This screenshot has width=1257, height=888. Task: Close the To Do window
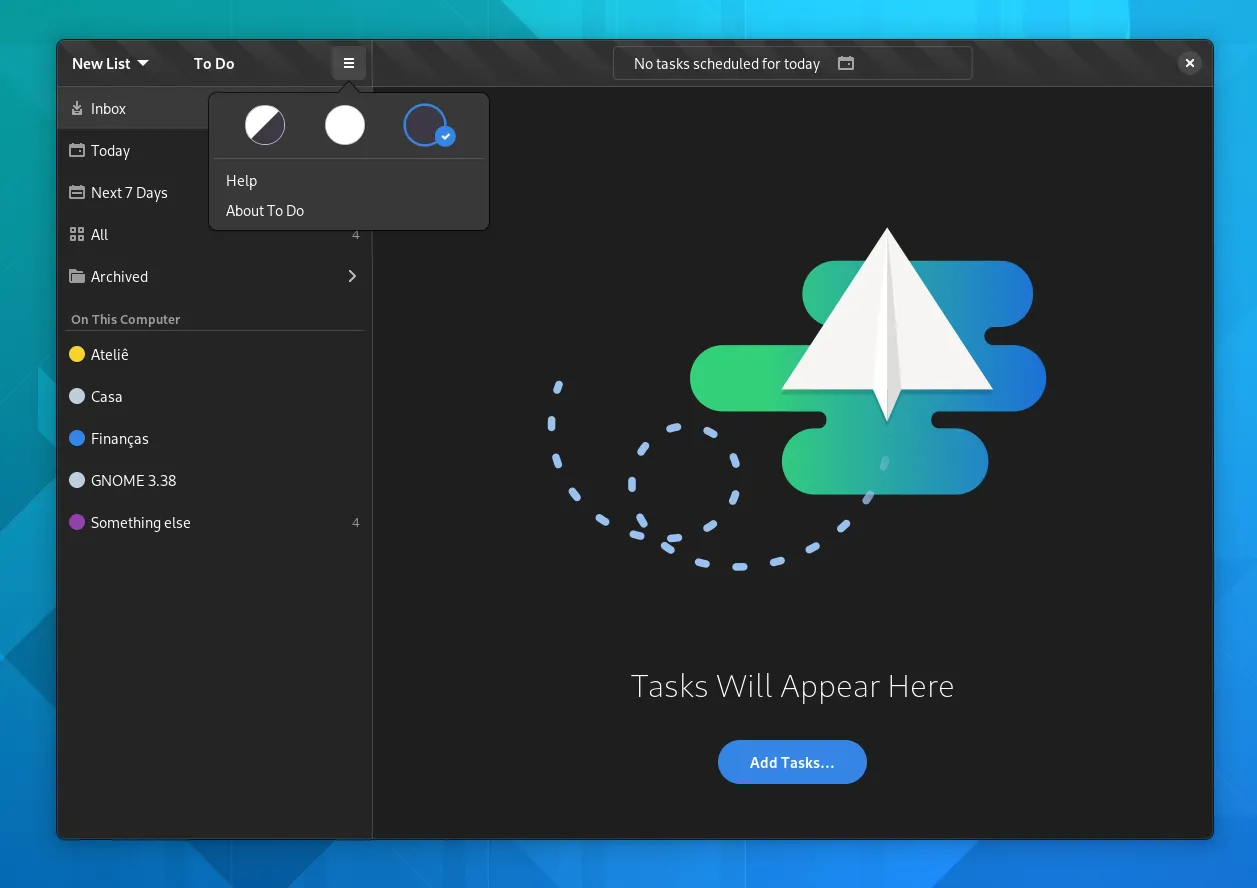coord(1190,63)
